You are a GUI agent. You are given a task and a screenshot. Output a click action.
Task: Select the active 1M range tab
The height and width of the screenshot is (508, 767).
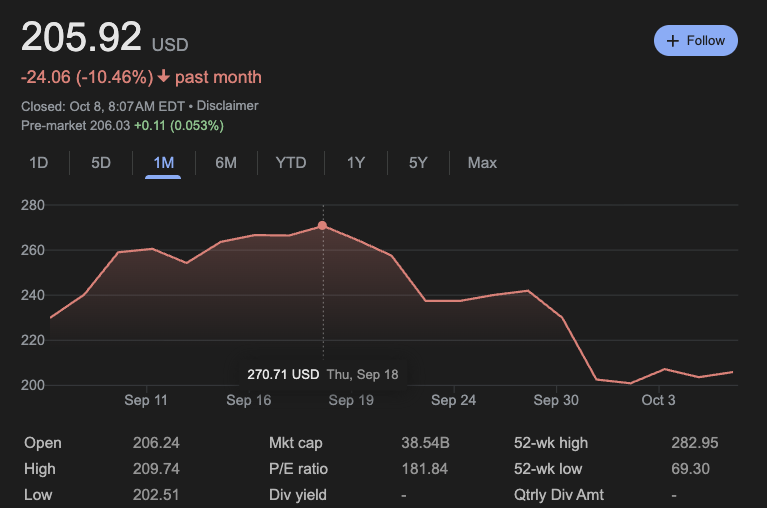163,163
